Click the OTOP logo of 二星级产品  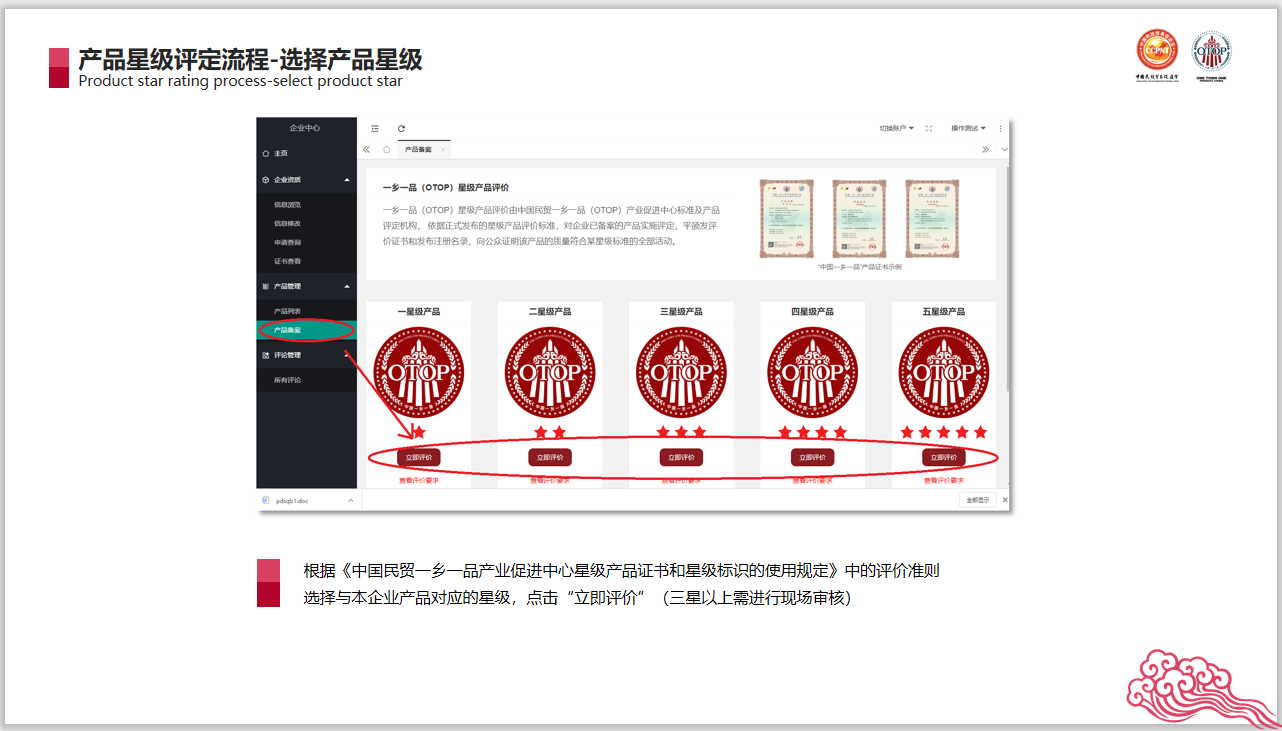[x=550, y=372]
